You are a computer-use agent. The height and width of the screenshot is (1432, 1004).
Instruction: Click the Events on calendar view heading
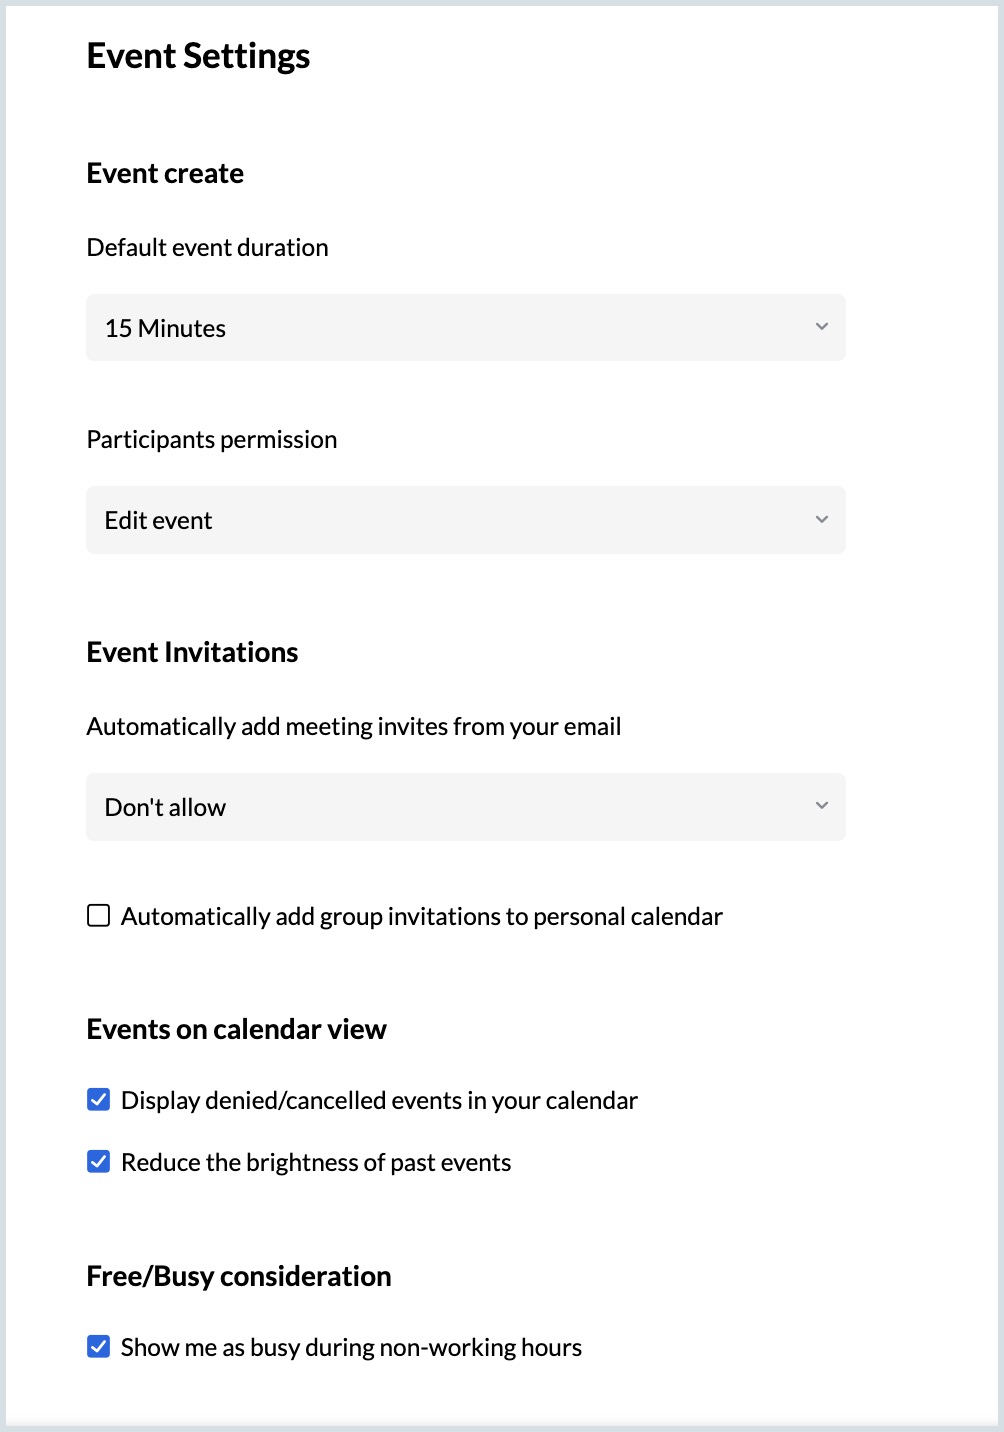pyautogui.click(x=236, y=1029)
